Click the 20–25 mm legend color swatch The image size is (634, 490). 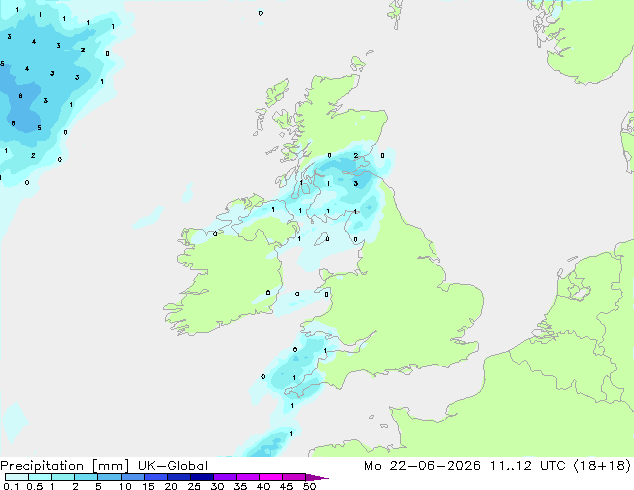pos(178,477)
